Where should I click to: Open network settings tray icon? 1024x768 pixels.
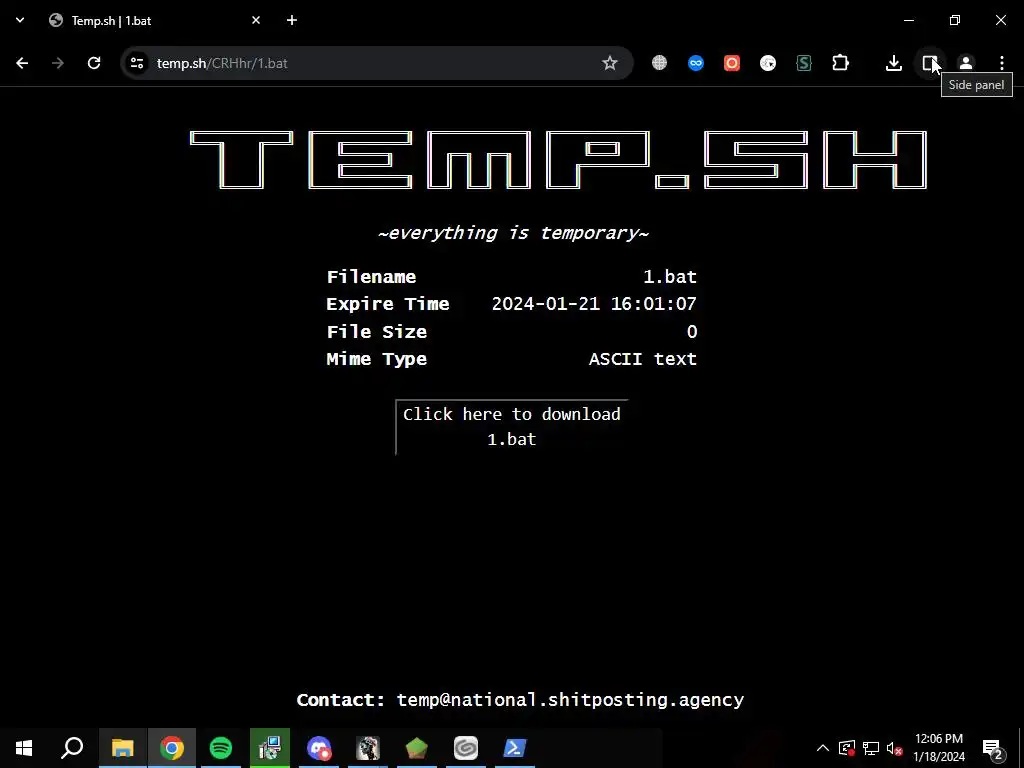tap(871, 748)
